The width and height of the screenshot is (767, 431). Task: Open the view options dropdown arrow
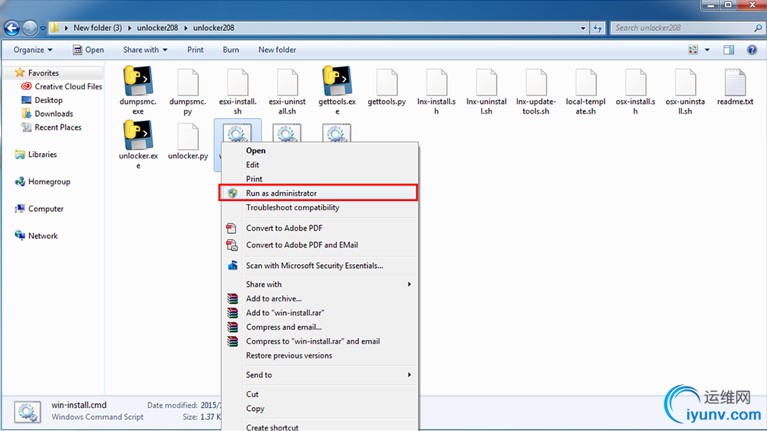[x=707, y=50]
